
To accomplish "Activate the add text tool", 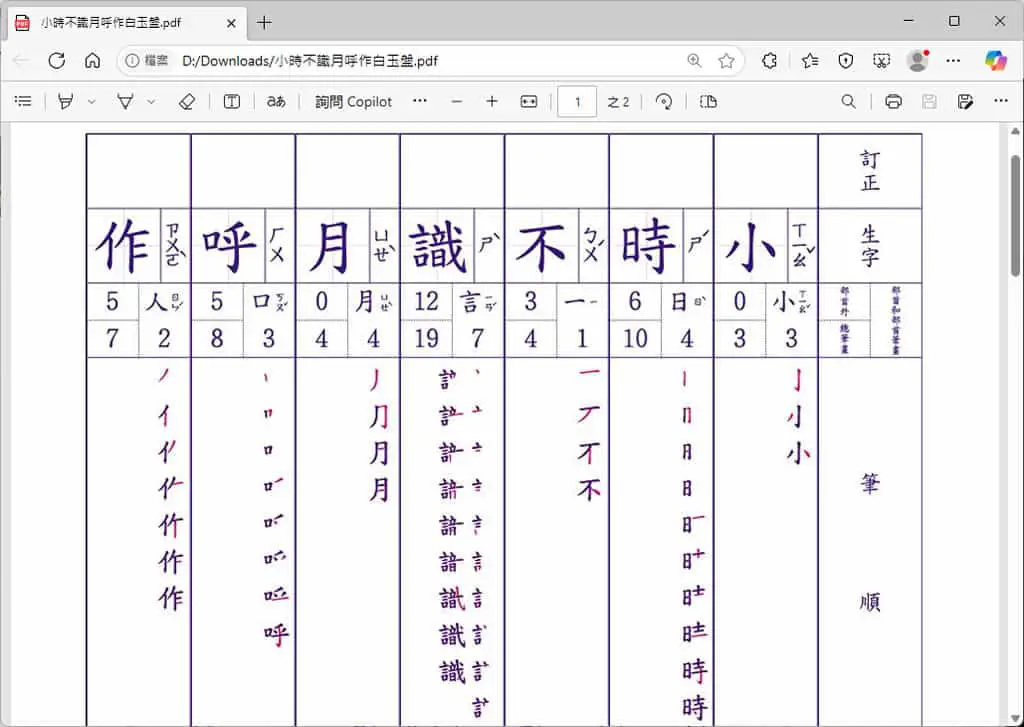I will point(232,101).
